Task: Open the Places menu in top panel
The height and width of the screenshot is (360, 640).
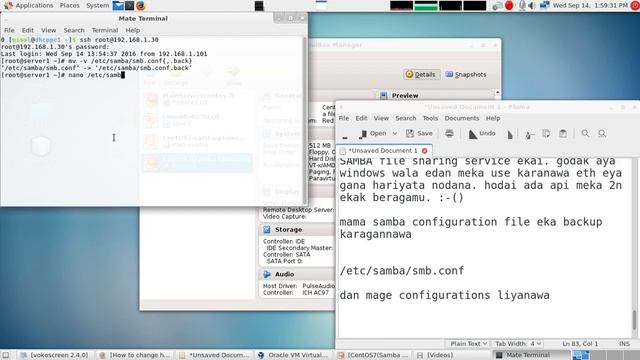Action: 69,5
